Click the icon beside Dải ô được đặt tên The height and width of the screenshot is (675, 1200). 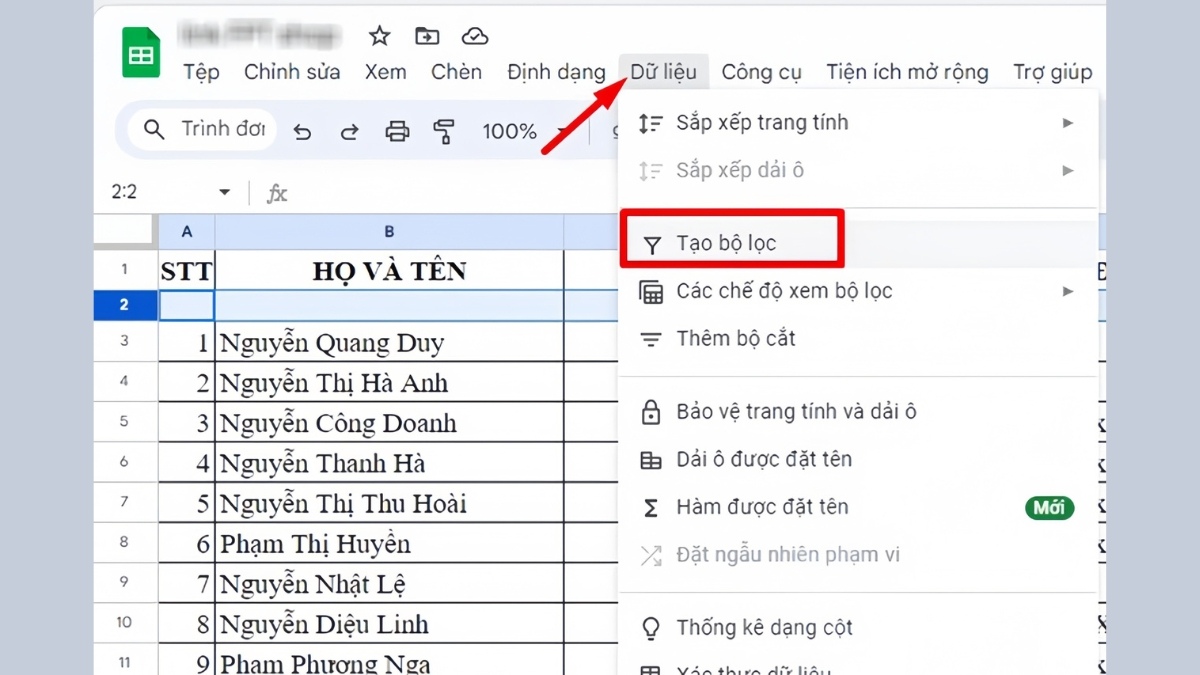tap(651, 461)
